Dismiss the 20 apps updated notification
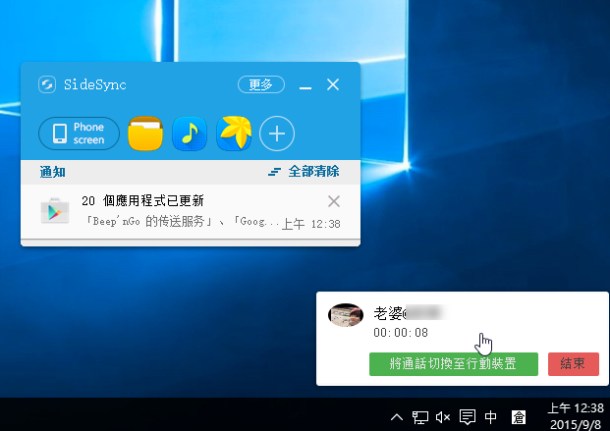Screen dimensions: 610x431 (x=334, y=201)
